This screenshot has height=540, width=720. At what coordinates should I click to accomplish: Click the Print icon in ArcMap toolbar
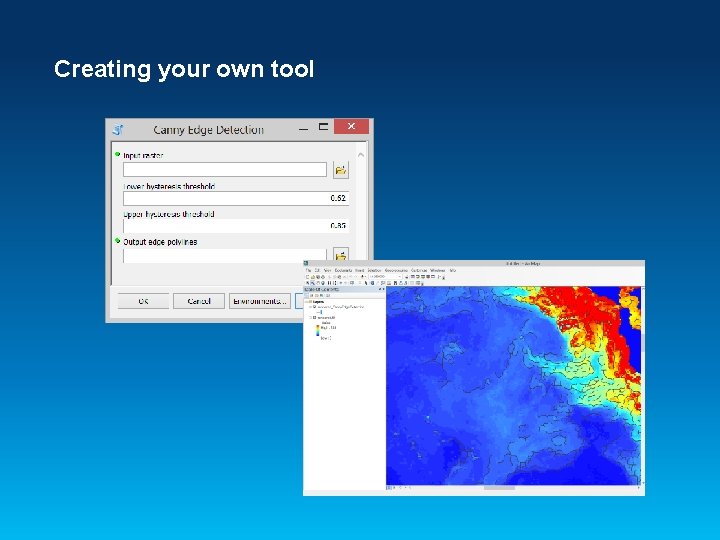(323, 277)
